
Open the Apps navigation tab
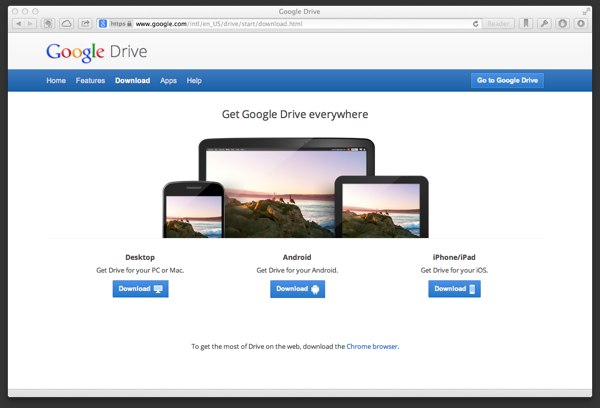(168, 81)
